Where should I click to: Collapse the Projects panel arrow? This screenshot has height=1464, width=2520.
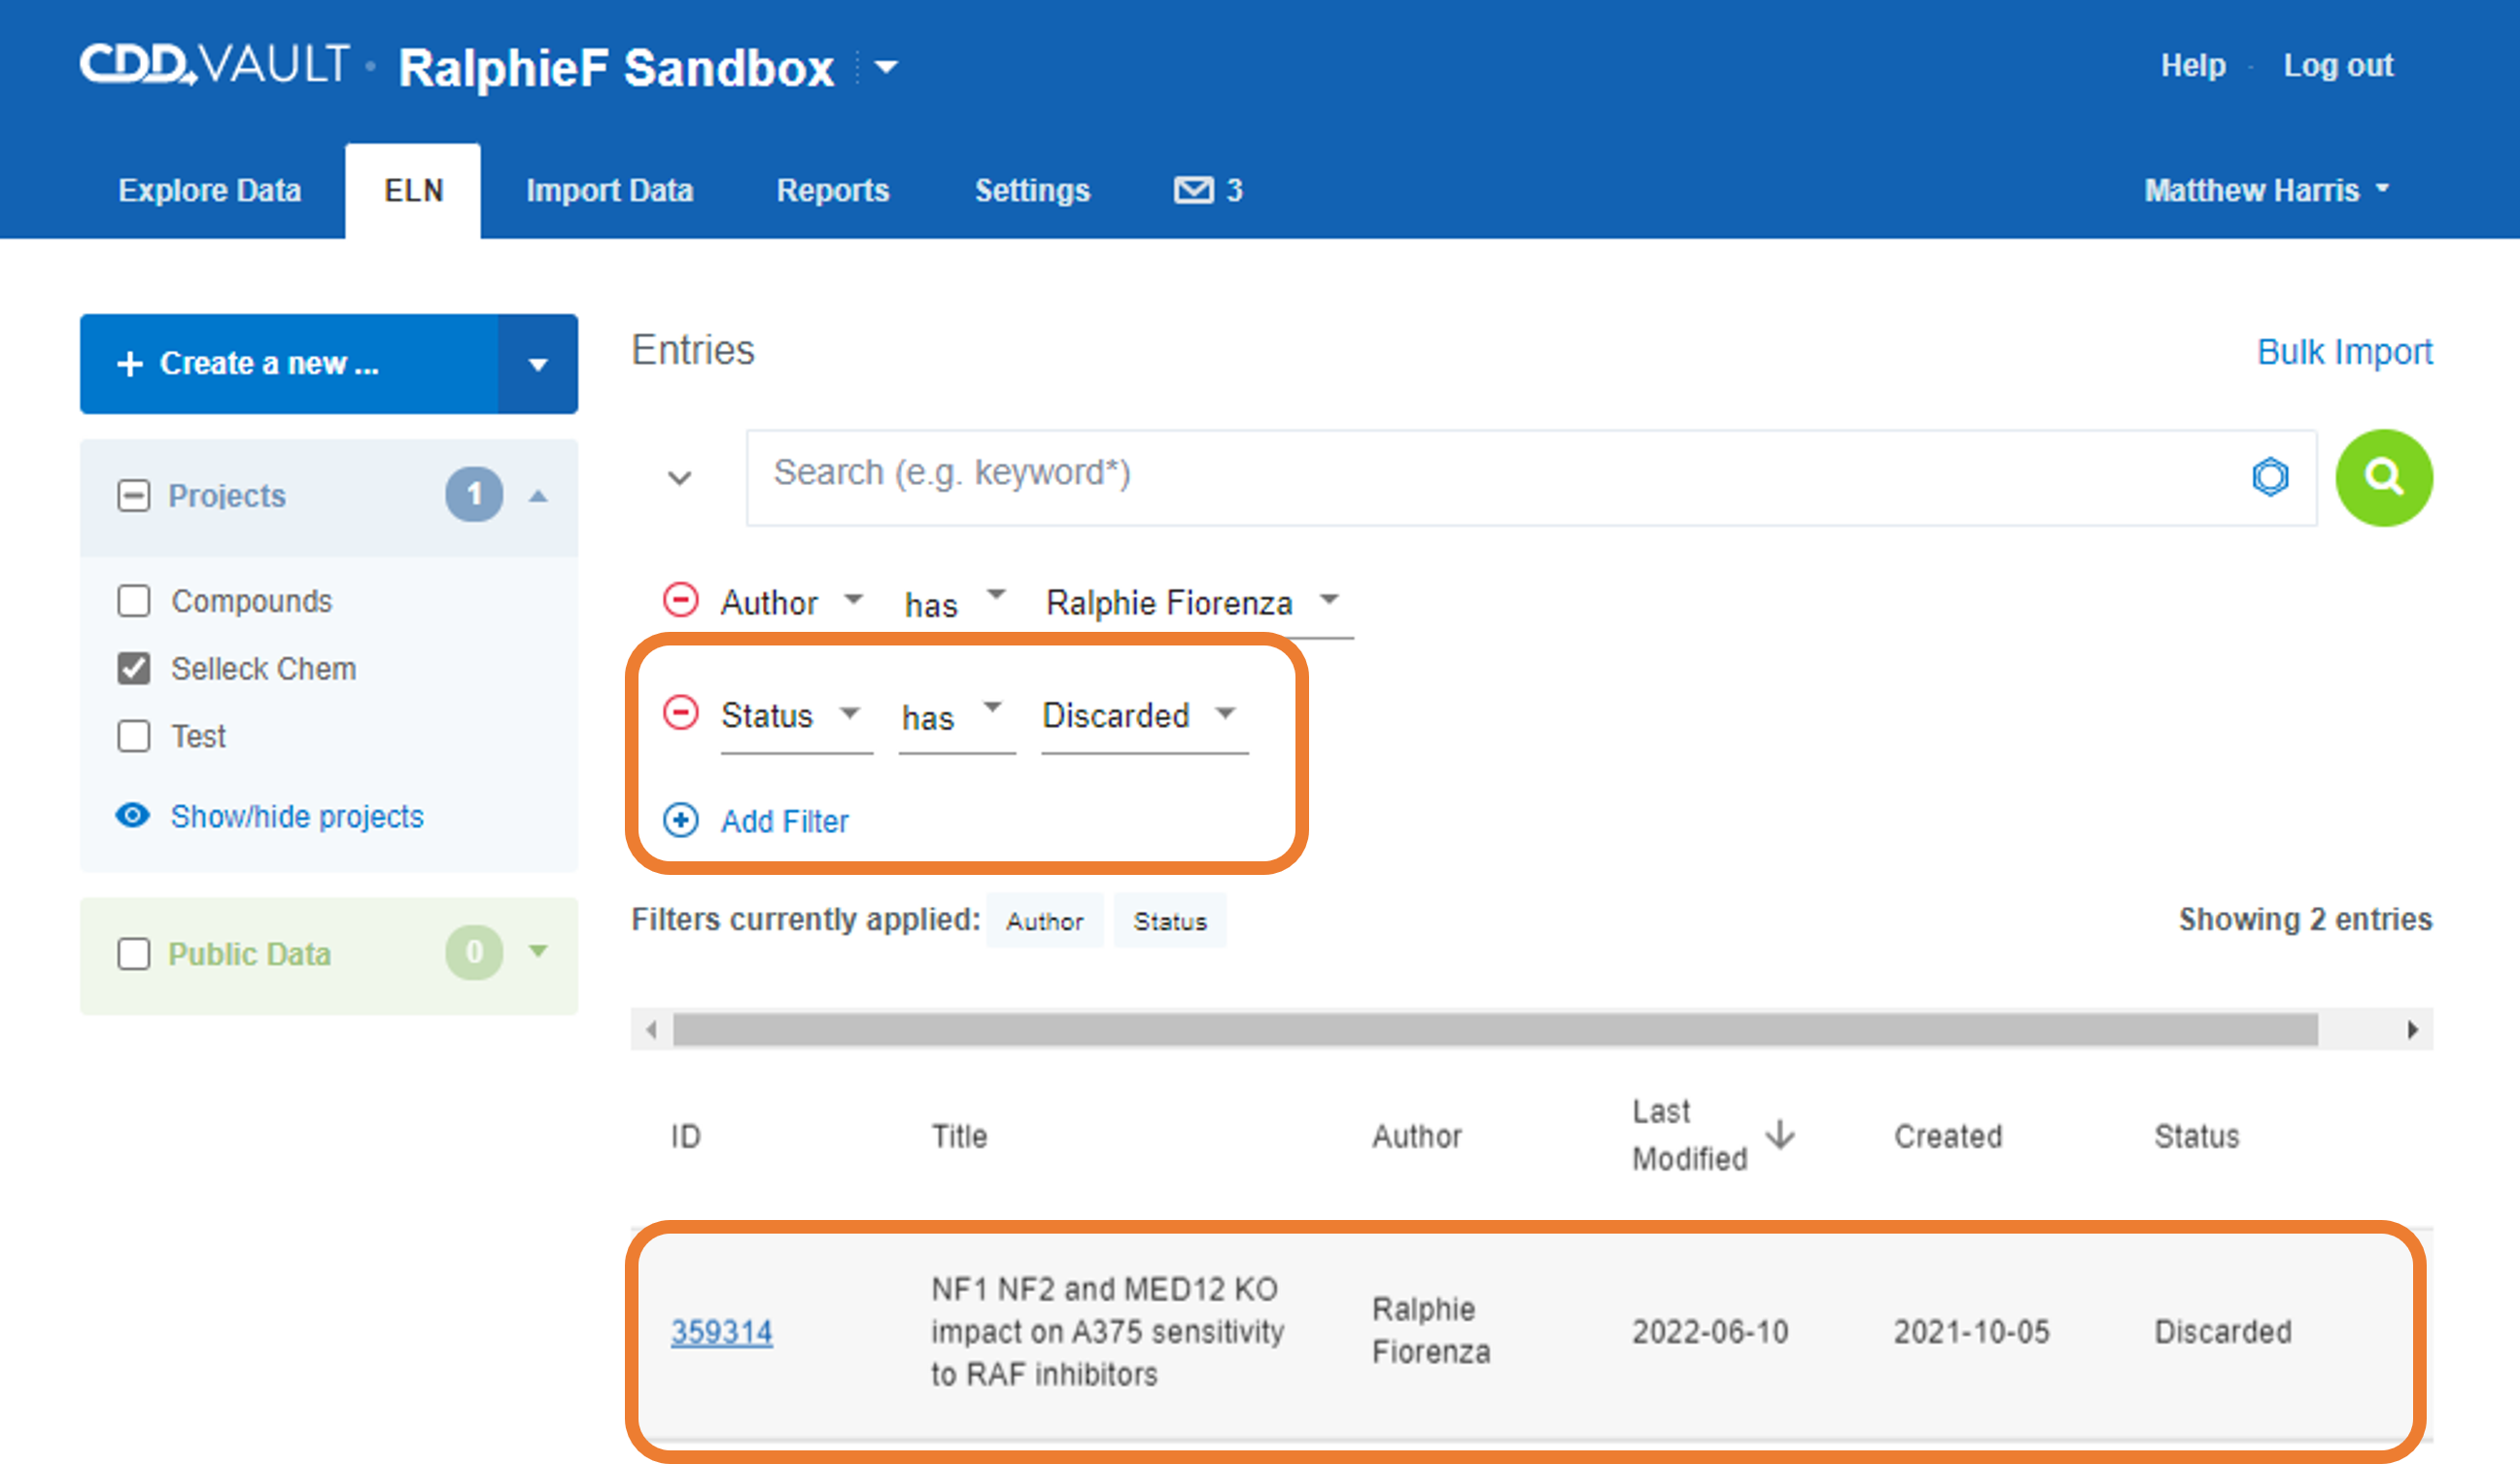click(538, 496)
